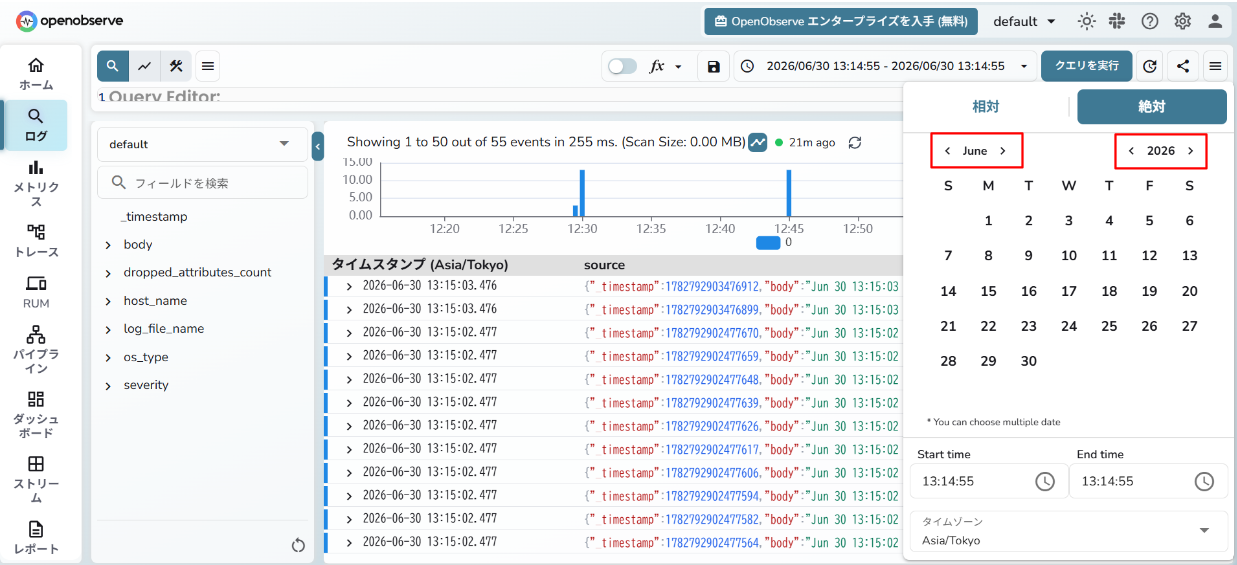Click the tall histogram bar at 12:30
1237x565 pixels.
pyautogui.click(x=582, y=193)
